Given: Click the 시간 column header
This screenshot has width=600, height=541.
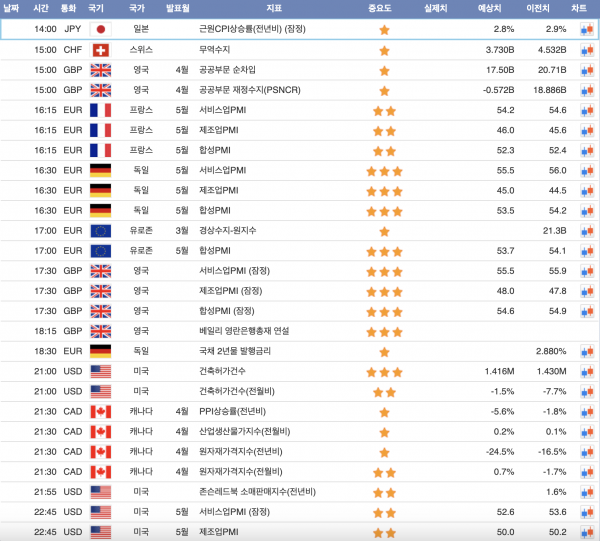Looking at the screenshot, I should (x=41, y=8).
